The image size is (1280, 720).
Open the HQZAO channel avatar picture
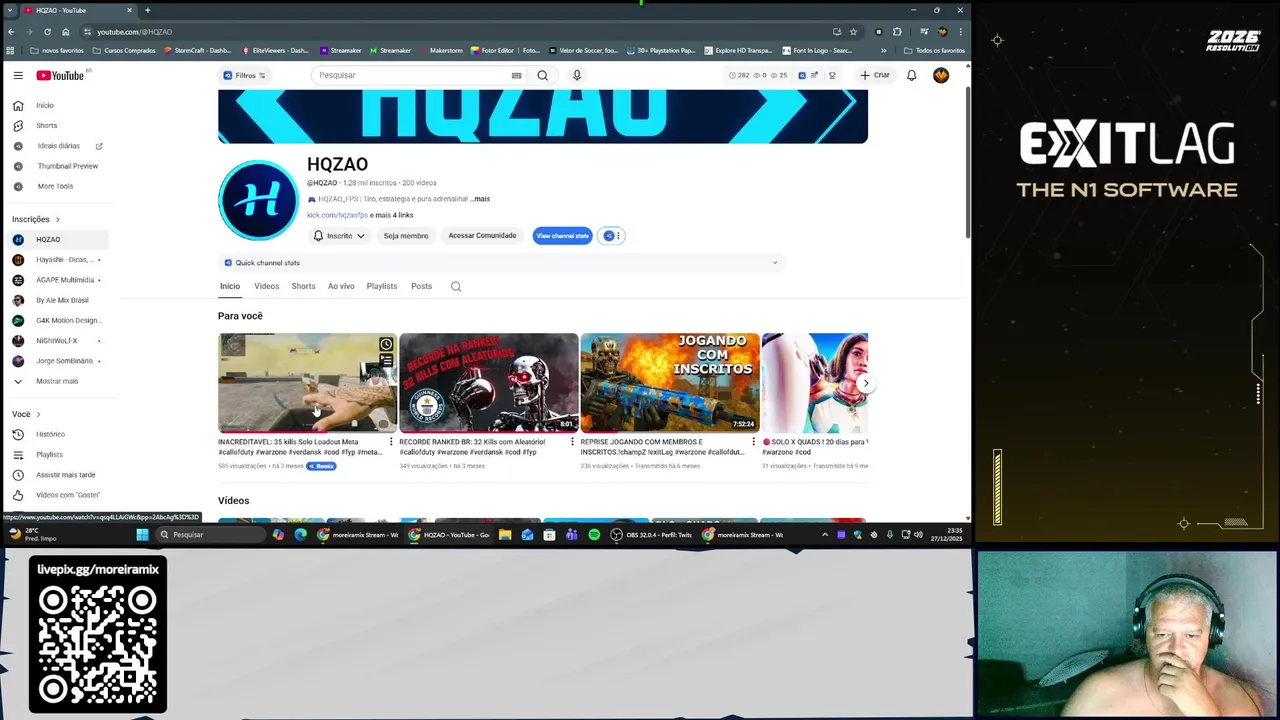tap(258, 200)
